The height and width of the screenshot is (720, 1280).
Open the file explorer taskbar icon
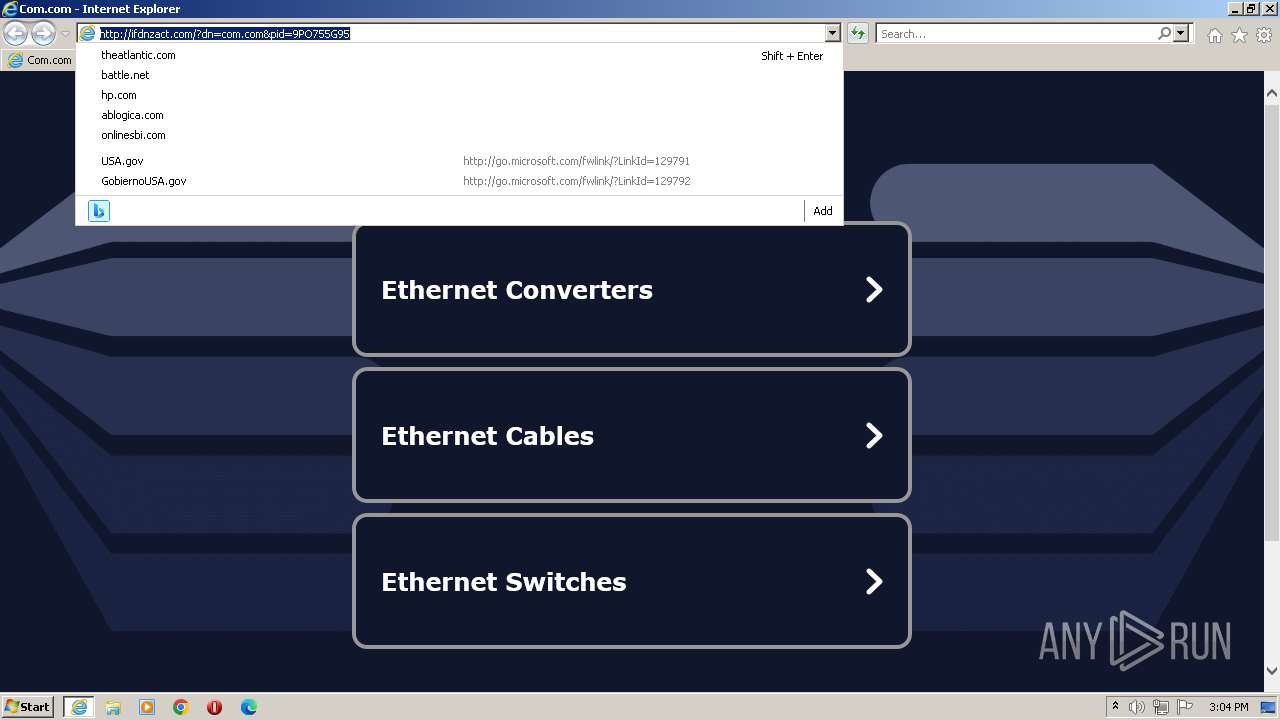click(113, 707)
